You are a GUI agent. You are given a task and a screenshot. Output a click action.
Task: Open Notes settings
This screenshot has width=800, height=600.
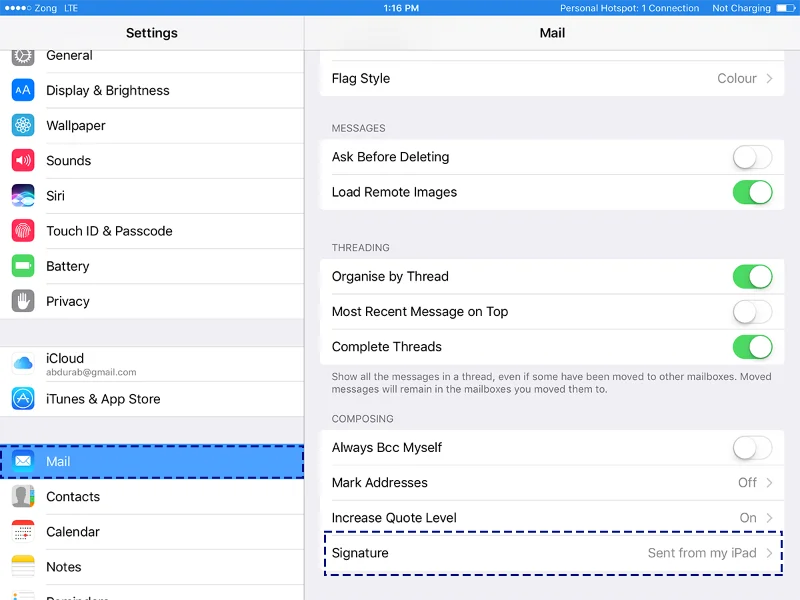(x=152, y=567)
